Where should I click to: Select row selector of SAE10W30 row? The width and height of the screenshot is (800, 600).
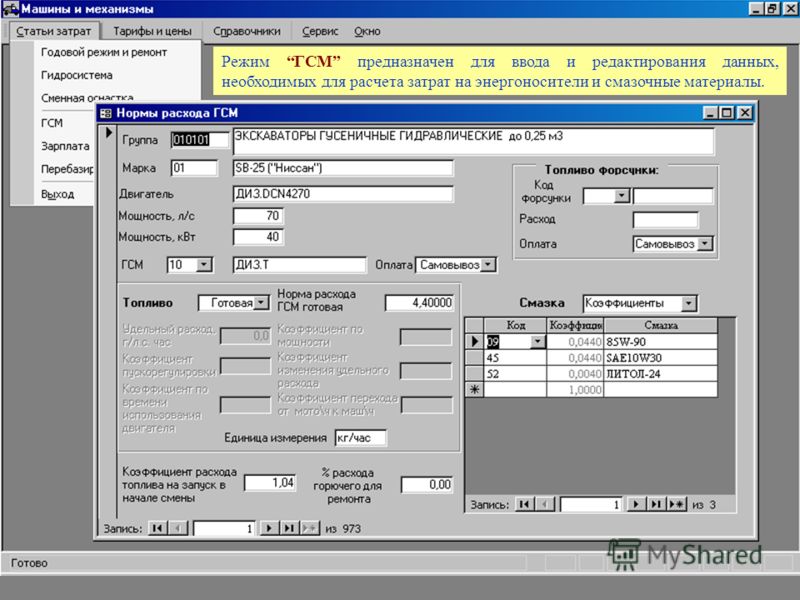474,358
